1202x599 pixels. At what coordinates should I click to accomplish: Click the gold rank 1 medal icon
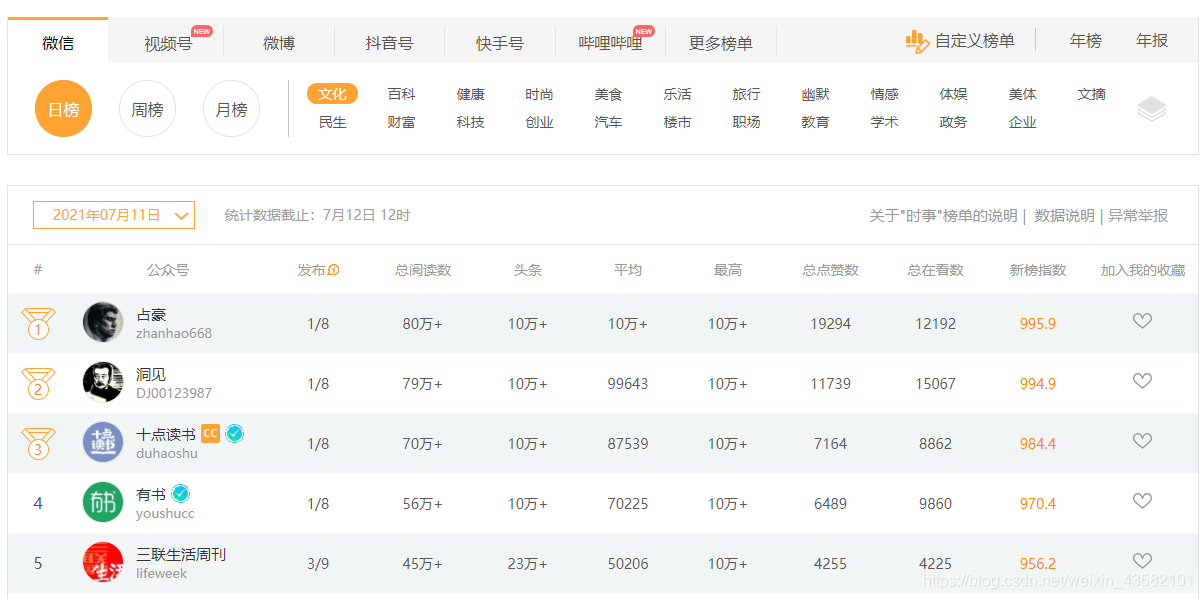(x=38, y=324)
